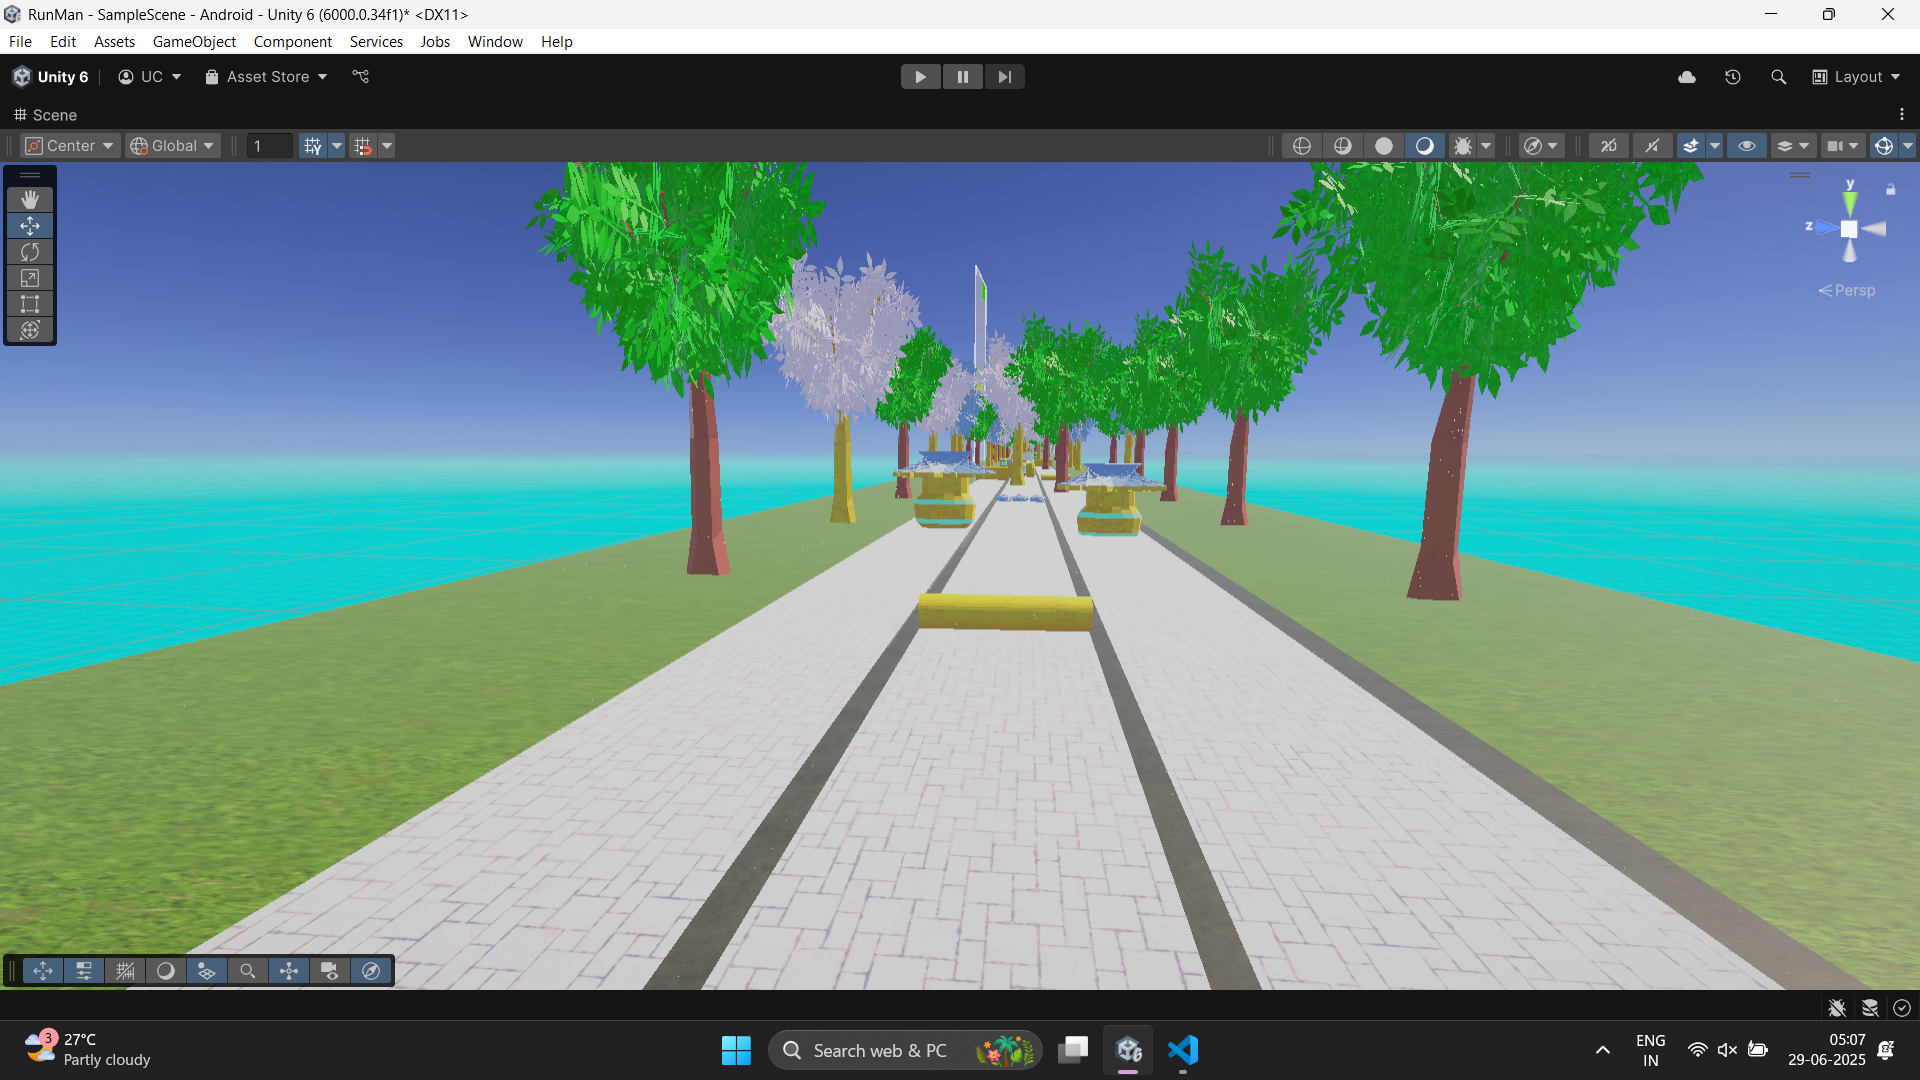Screen dimensions: 1920x1080
Task: Select the Scale tool
Action: click(30, 278)
